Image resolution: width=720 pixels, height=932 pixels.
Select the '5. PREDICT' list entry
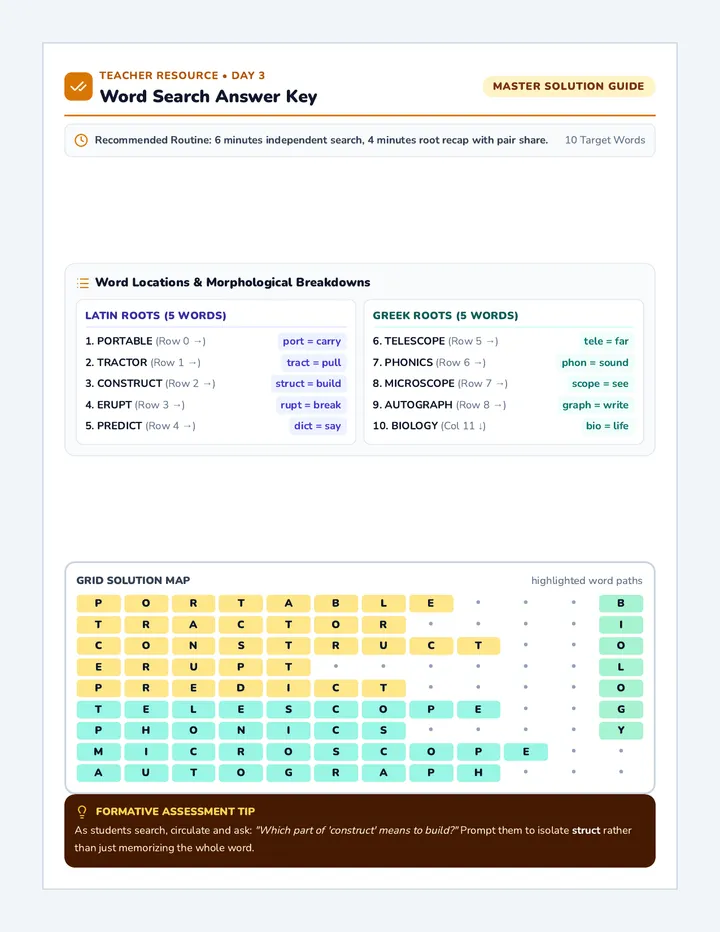click(x=140, y=426)
